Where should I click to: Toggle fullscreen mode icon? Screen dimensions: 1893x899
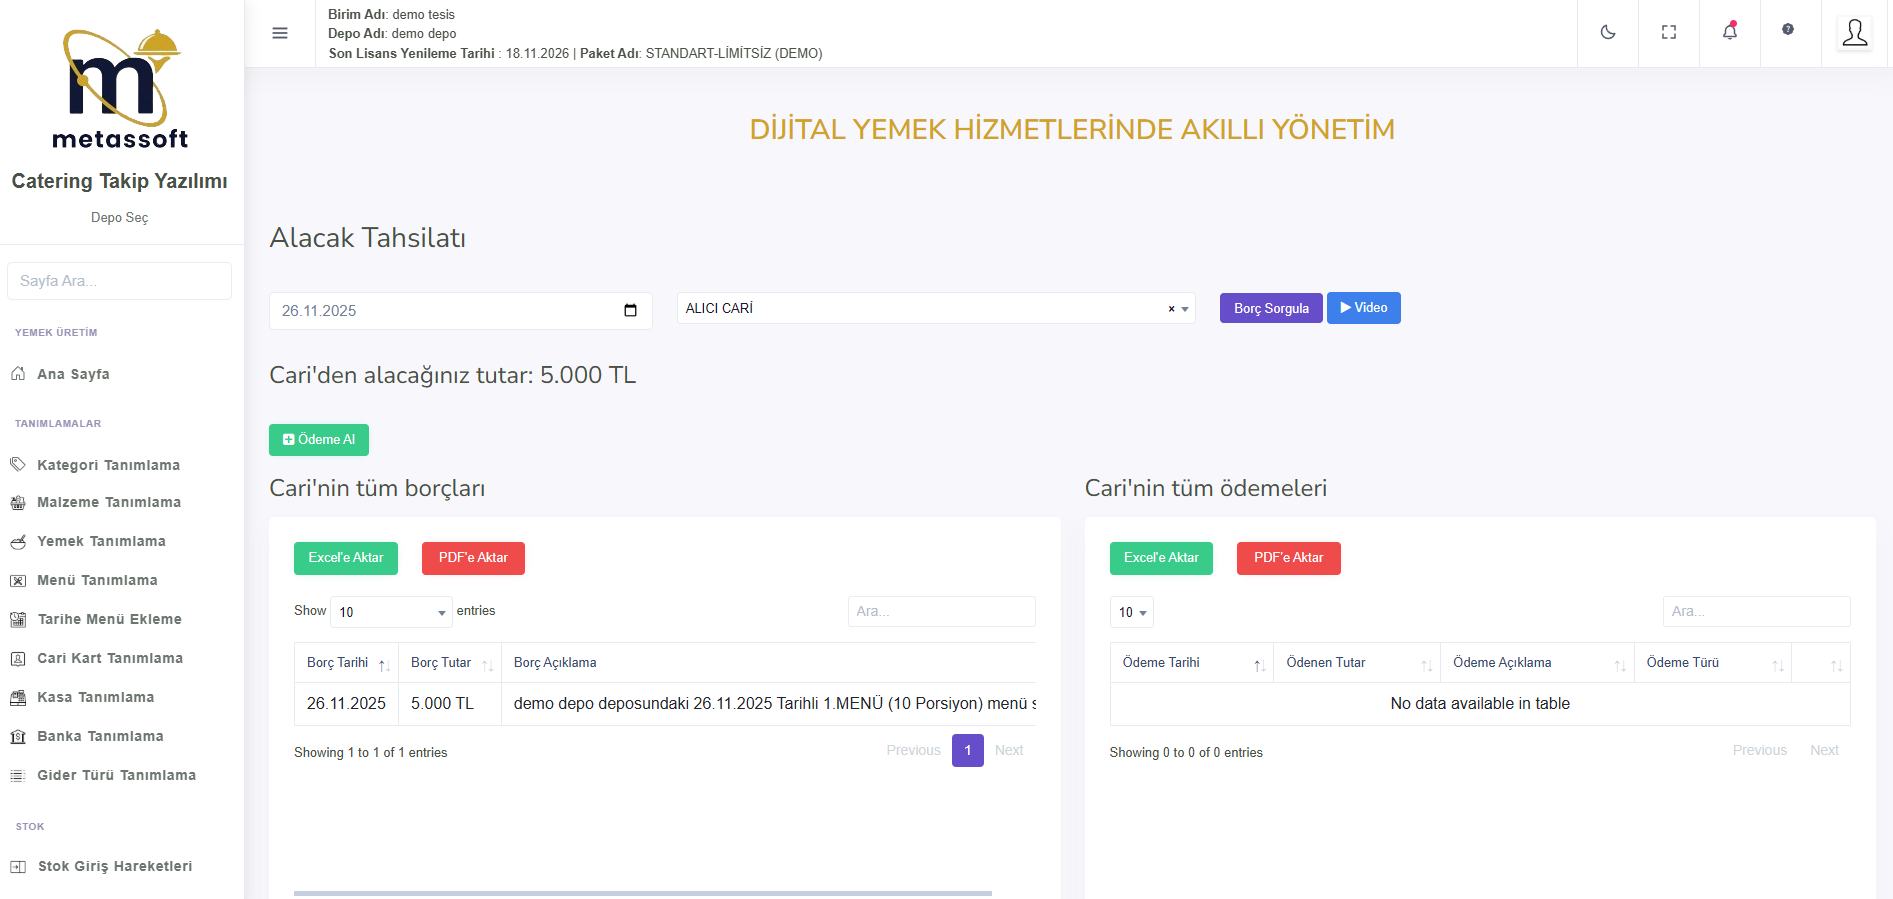[1669, 33]
